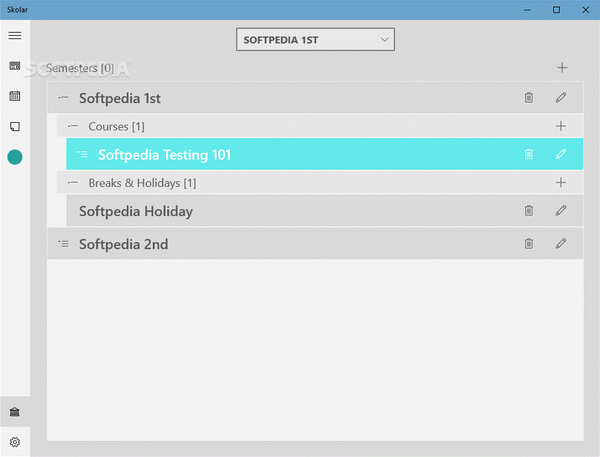Expand the Softpedia 2nd semester

click(x=64, y=244)
